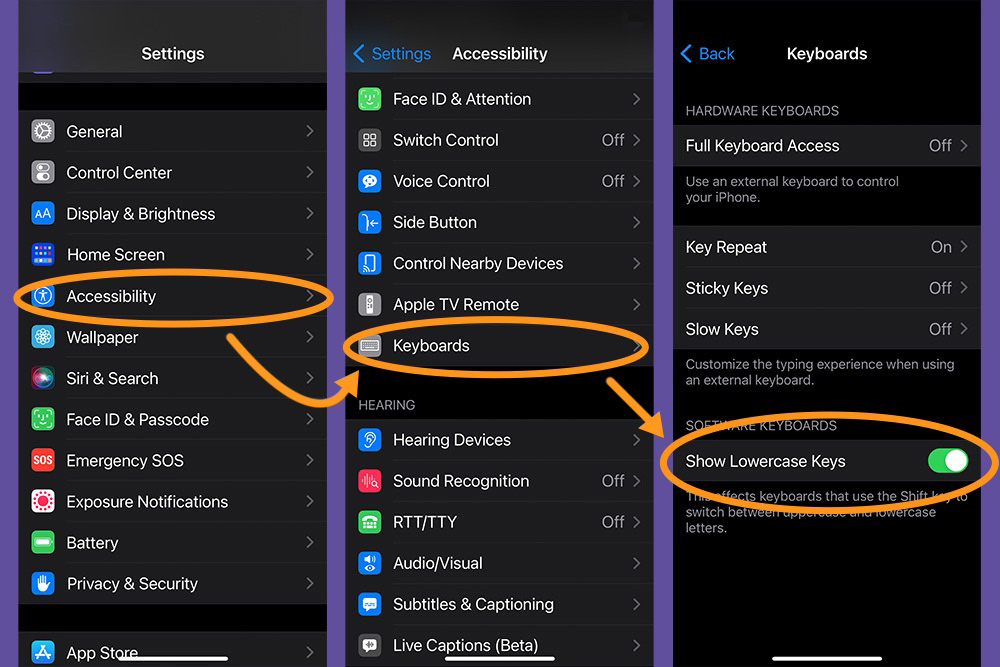Tap the Voice Control icon
This screenshot has width=1000, height=667.
[x=370, y=181]
